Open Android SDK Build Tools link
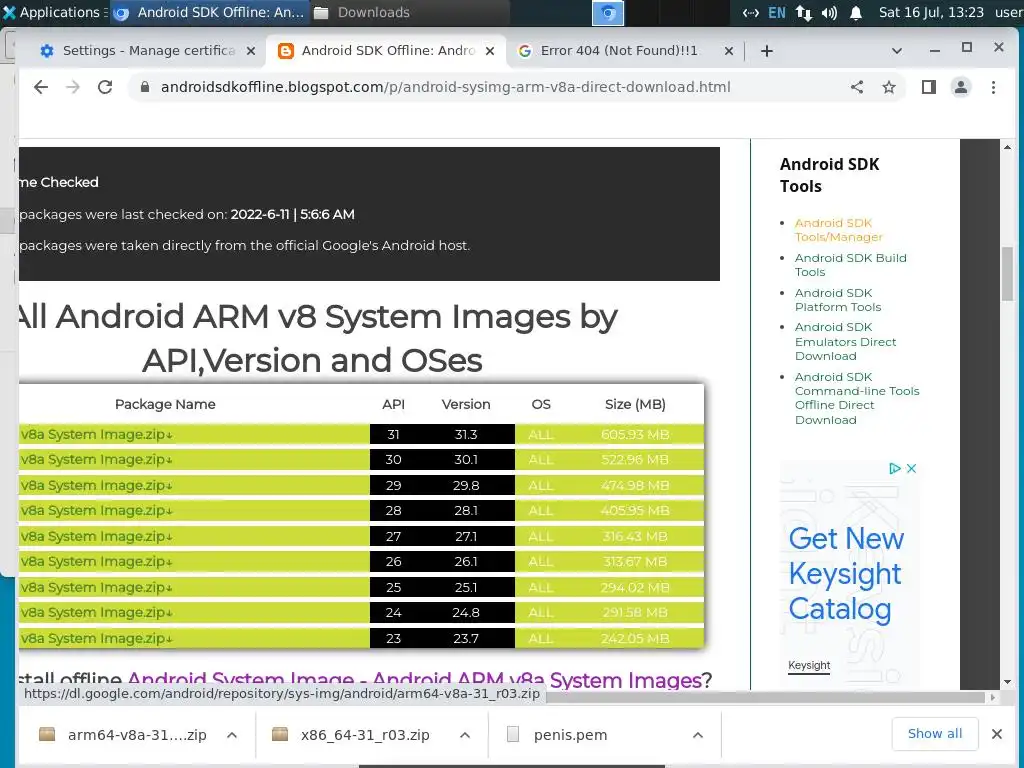This screenshot has width=1024, height=768. click(850, 264)
